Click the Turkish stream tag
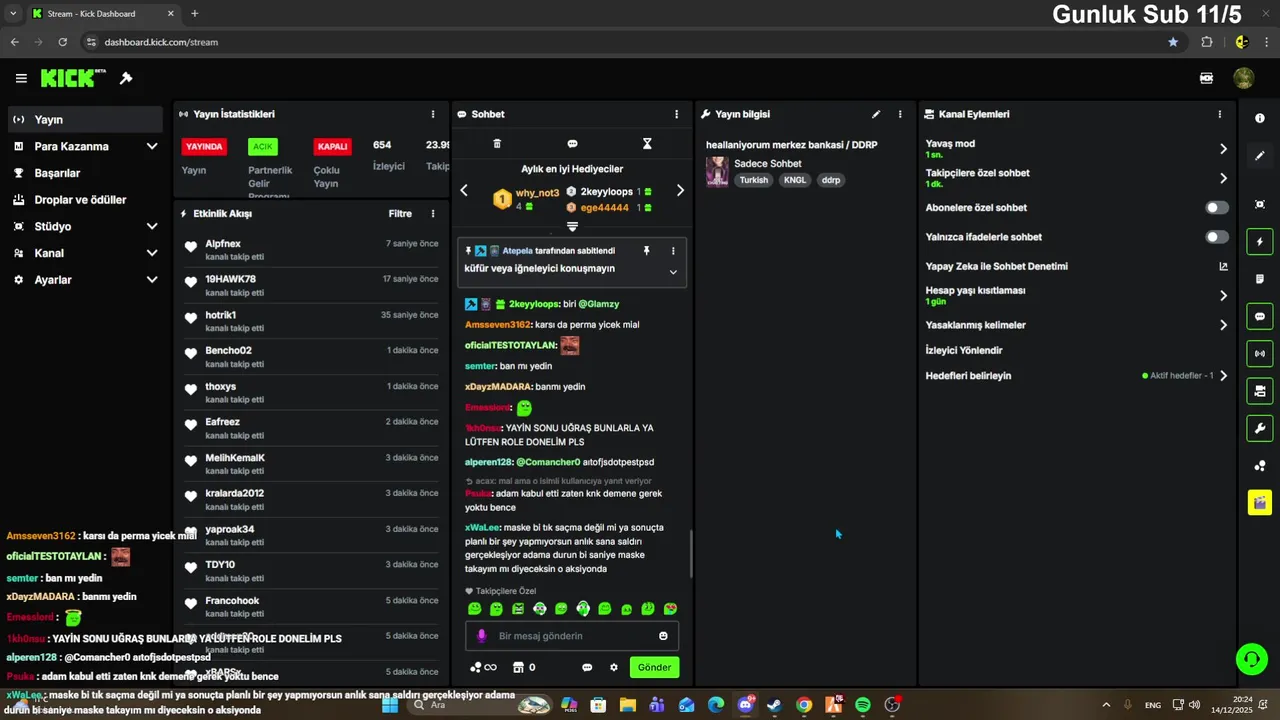1280x720 pixels. (x=754, y=180)
